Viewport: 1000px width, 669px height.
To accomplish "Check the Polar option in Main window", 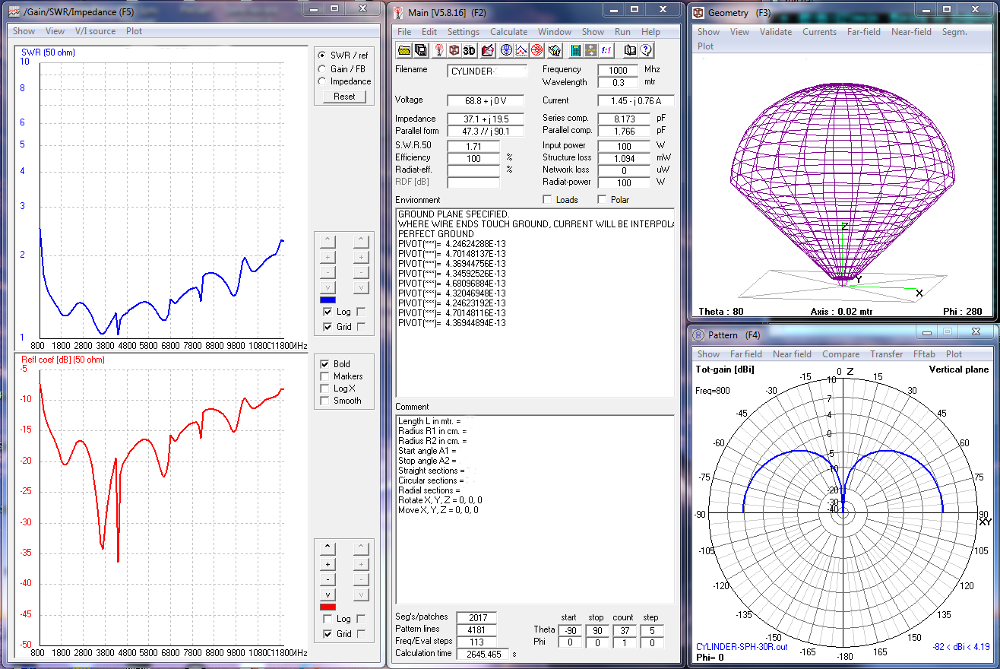I will 601,200.
